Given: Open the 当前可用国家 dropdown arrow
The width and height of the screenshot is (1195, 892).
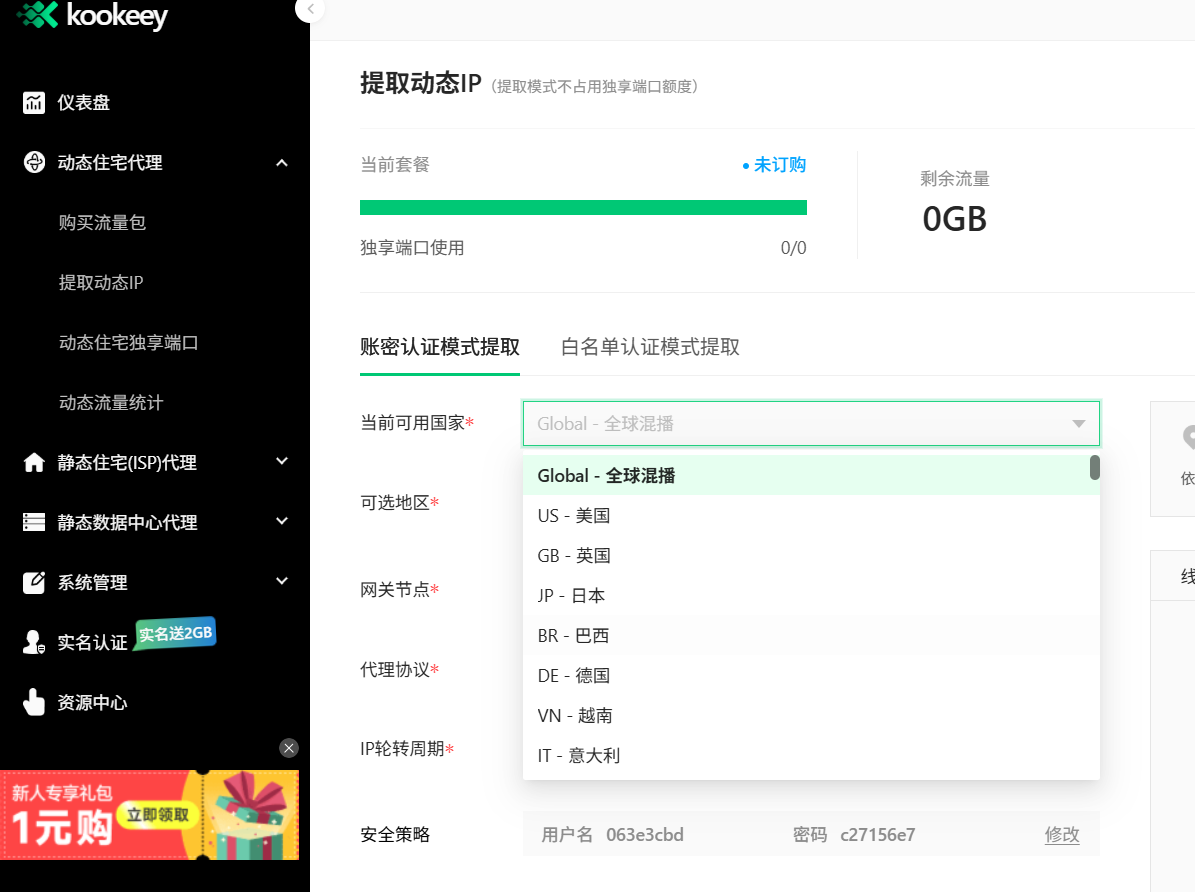Looking at the screenshot, I should [1078, 424].
